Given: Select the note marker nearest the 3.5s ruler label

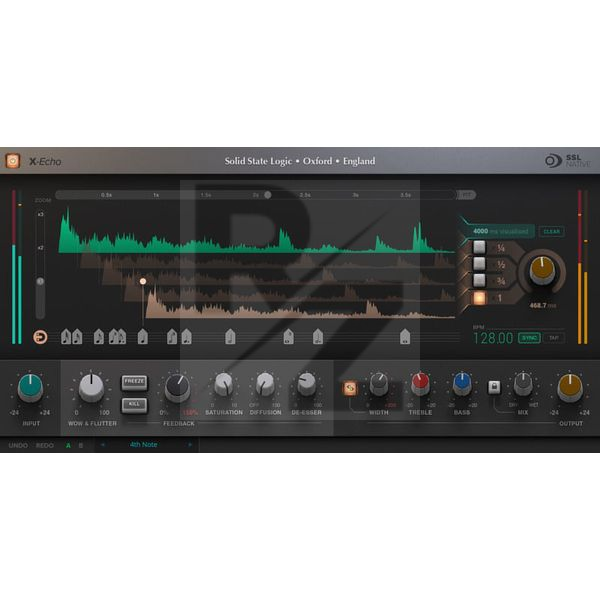Looking at the screenshot, I should point(405,337).
